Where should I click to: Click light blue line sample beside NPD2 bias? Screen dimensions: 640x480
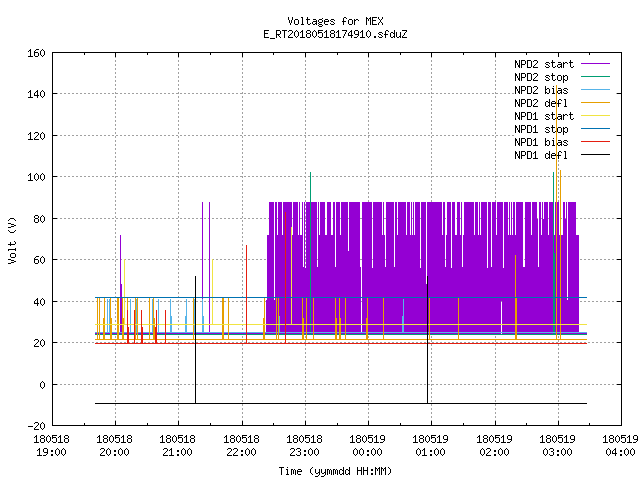[596, 90]
